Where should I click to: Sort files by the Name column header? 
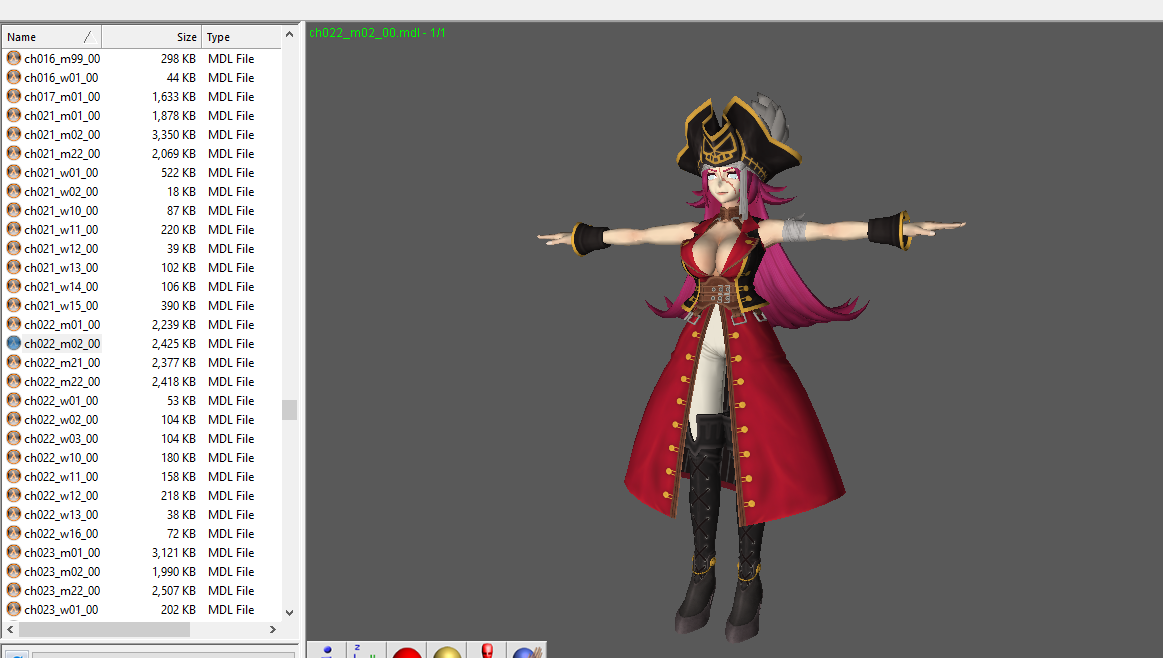coord(51,37)
